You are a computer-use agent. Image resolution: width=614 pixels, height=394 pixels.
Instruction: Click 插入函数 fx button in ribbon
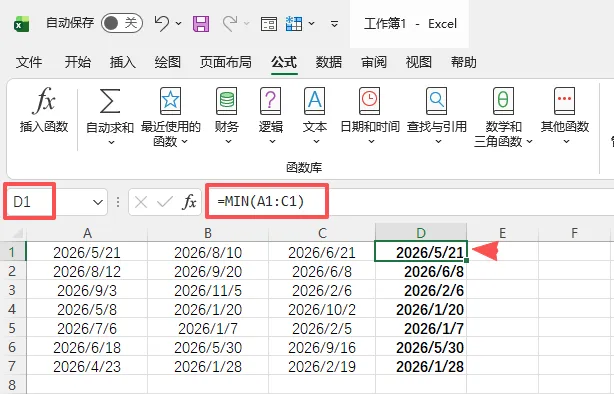(x=44, y=110)
